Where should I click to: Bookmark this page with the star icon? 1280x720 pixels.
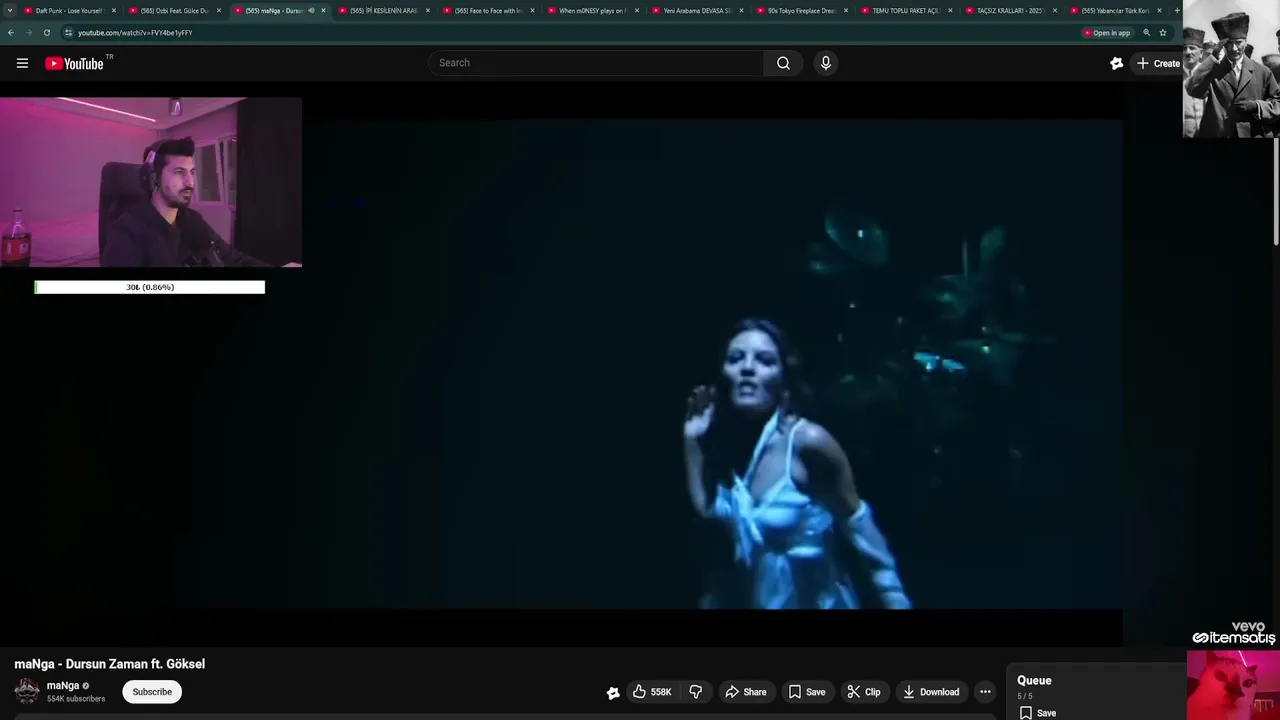pyautogui.click(x=1163, y=32)
